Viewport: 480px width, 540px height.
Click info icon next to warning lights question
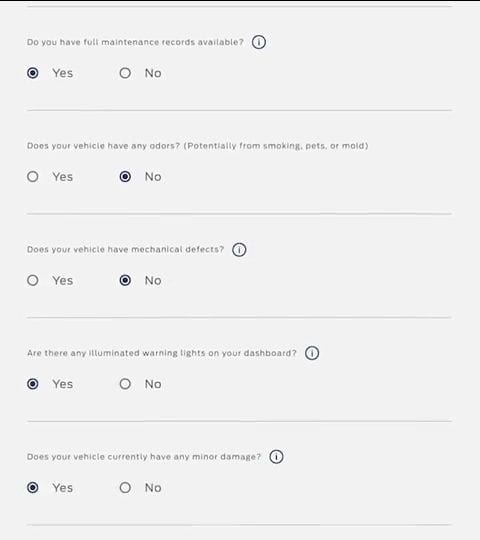(x=312, y=353)
